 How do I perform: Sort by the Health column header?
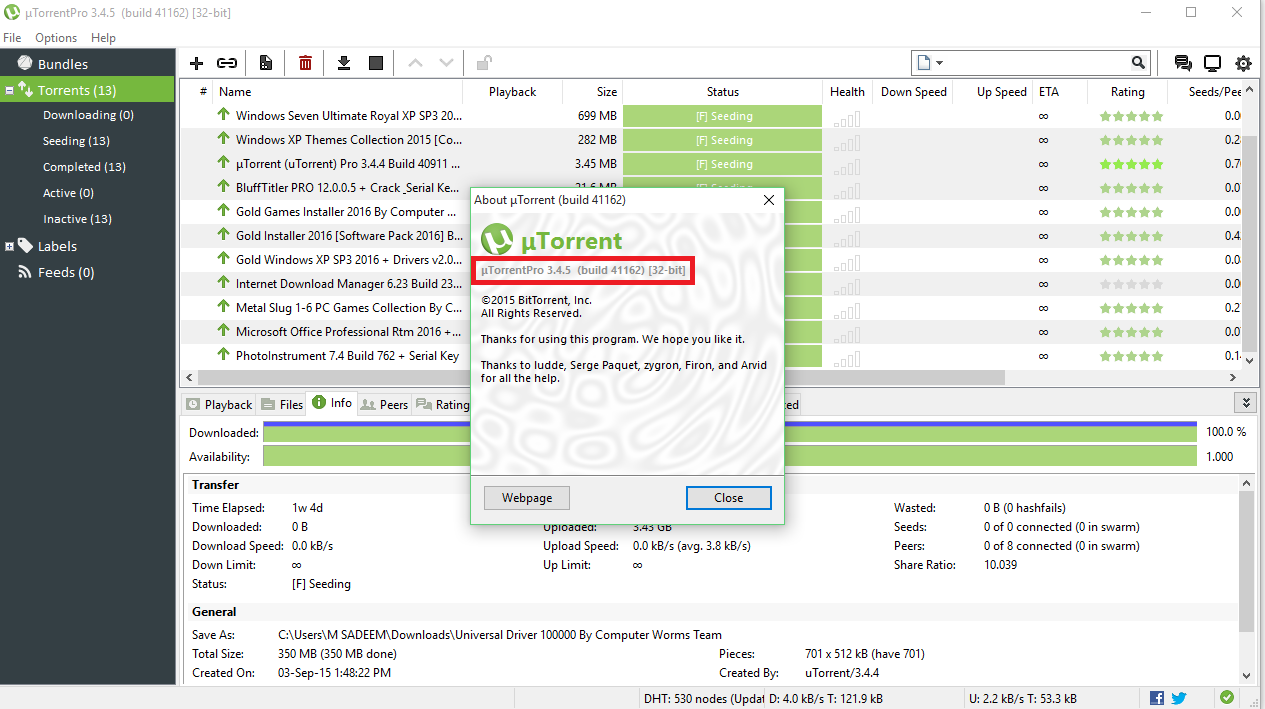tap(847, 91)
